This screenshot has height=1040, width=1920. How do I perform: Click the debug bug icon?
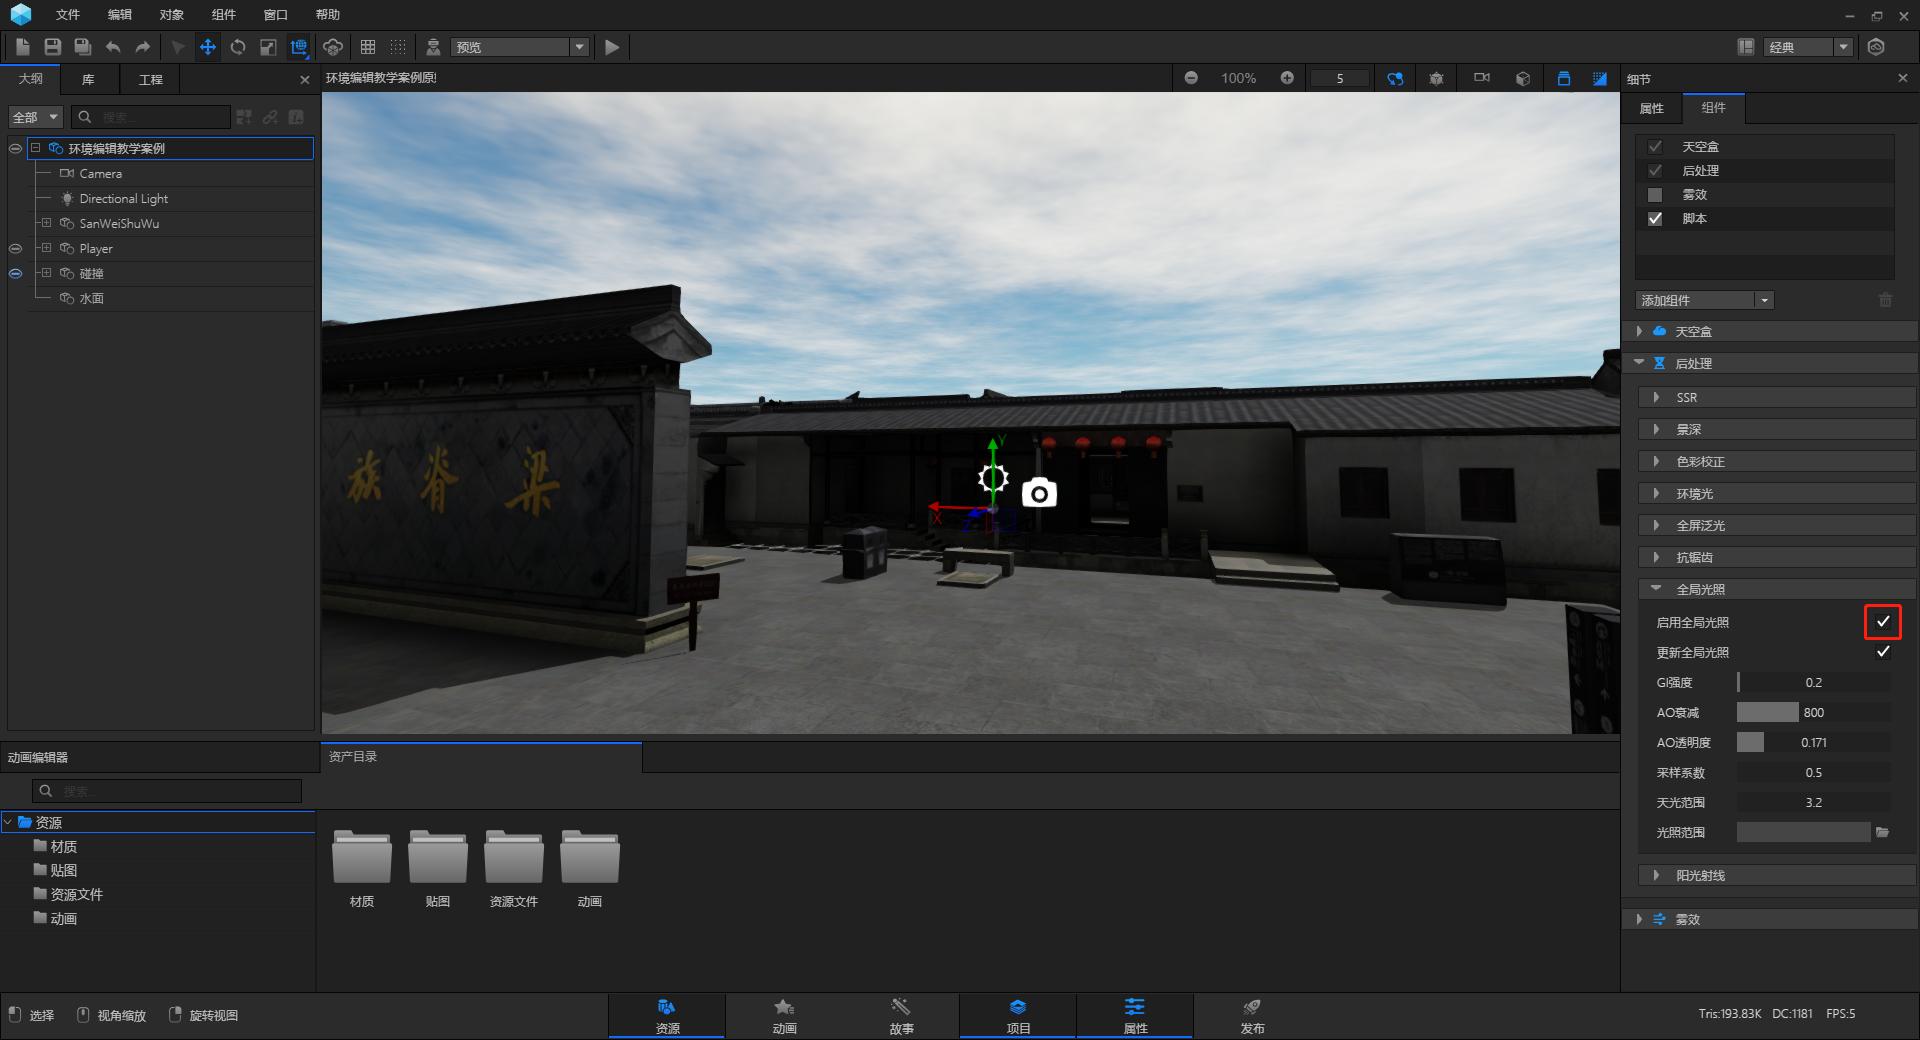click(1437, 78)
